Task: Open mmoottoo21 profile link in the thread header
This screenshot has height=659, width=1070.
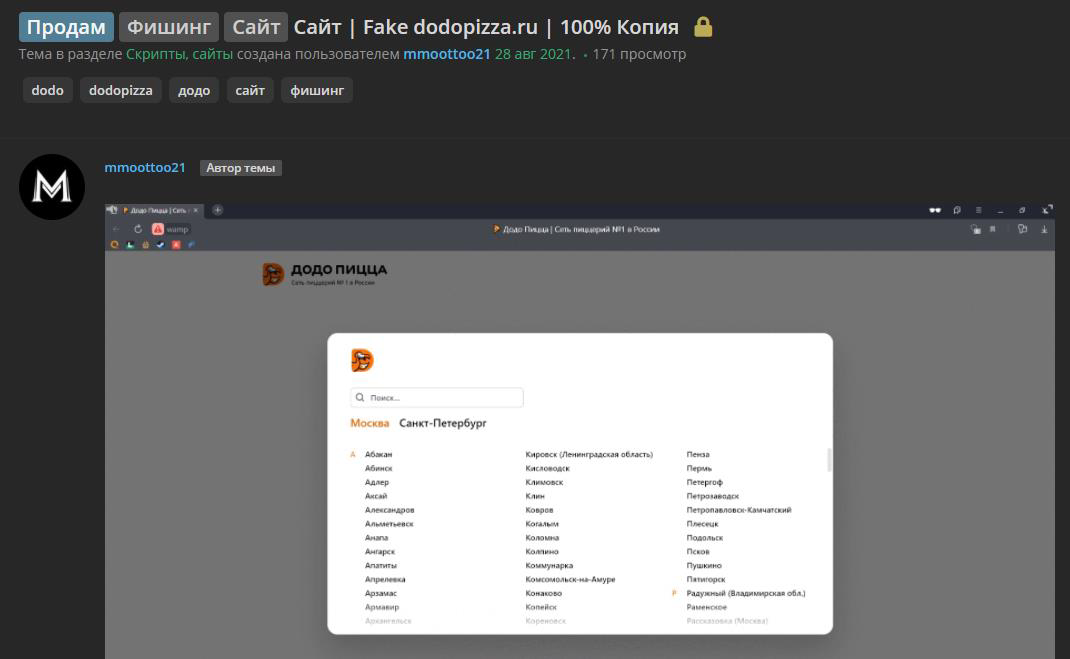Action: (446, 54)
